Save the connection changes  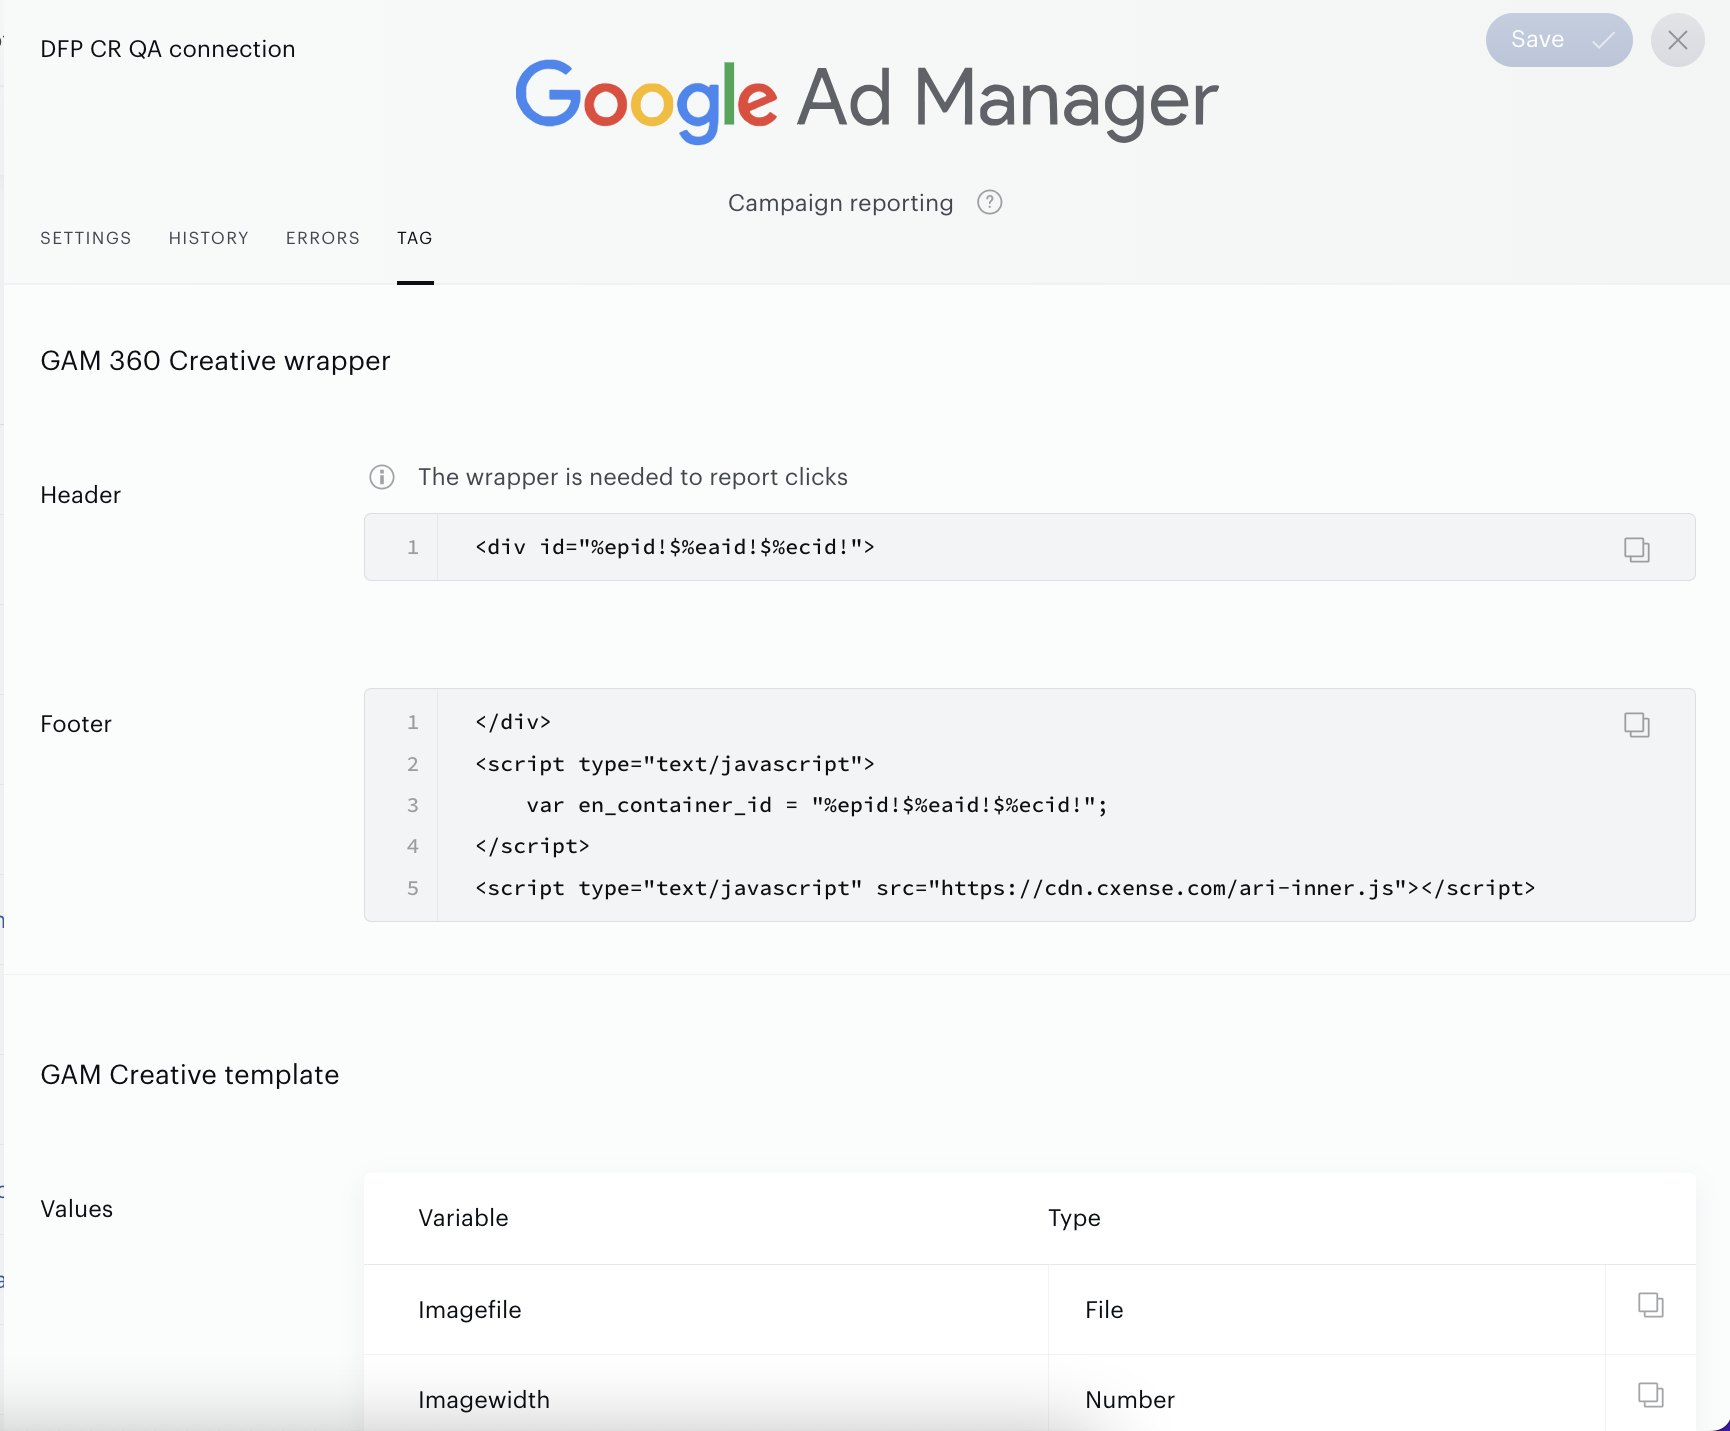point(1558,40)
